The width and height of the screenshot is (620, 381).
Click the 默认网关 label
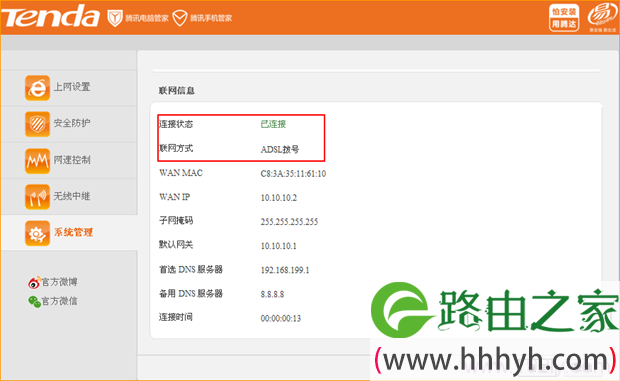176,245
